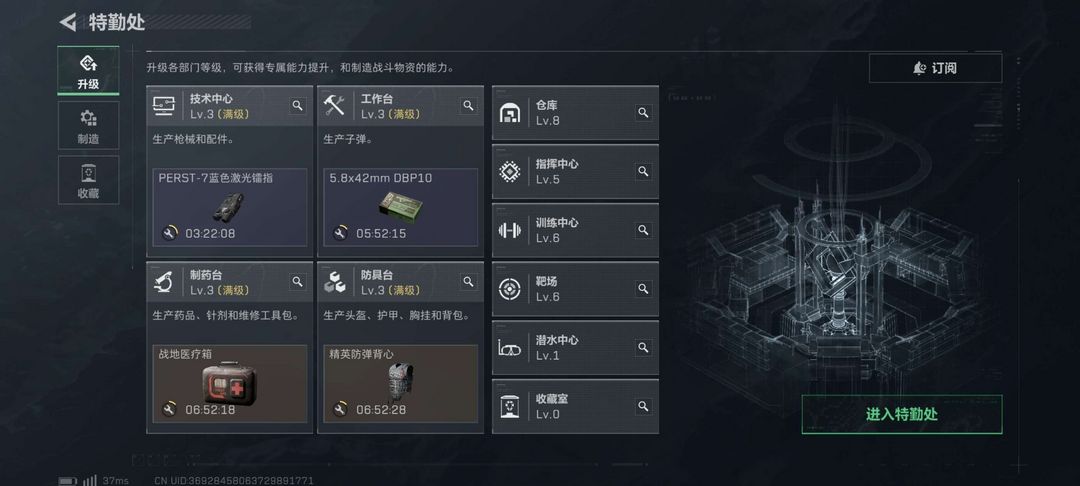Open the 精英防弹背心 production card
The width and height of the screenshot is (1080, 486).
click(x=401, y=383)
